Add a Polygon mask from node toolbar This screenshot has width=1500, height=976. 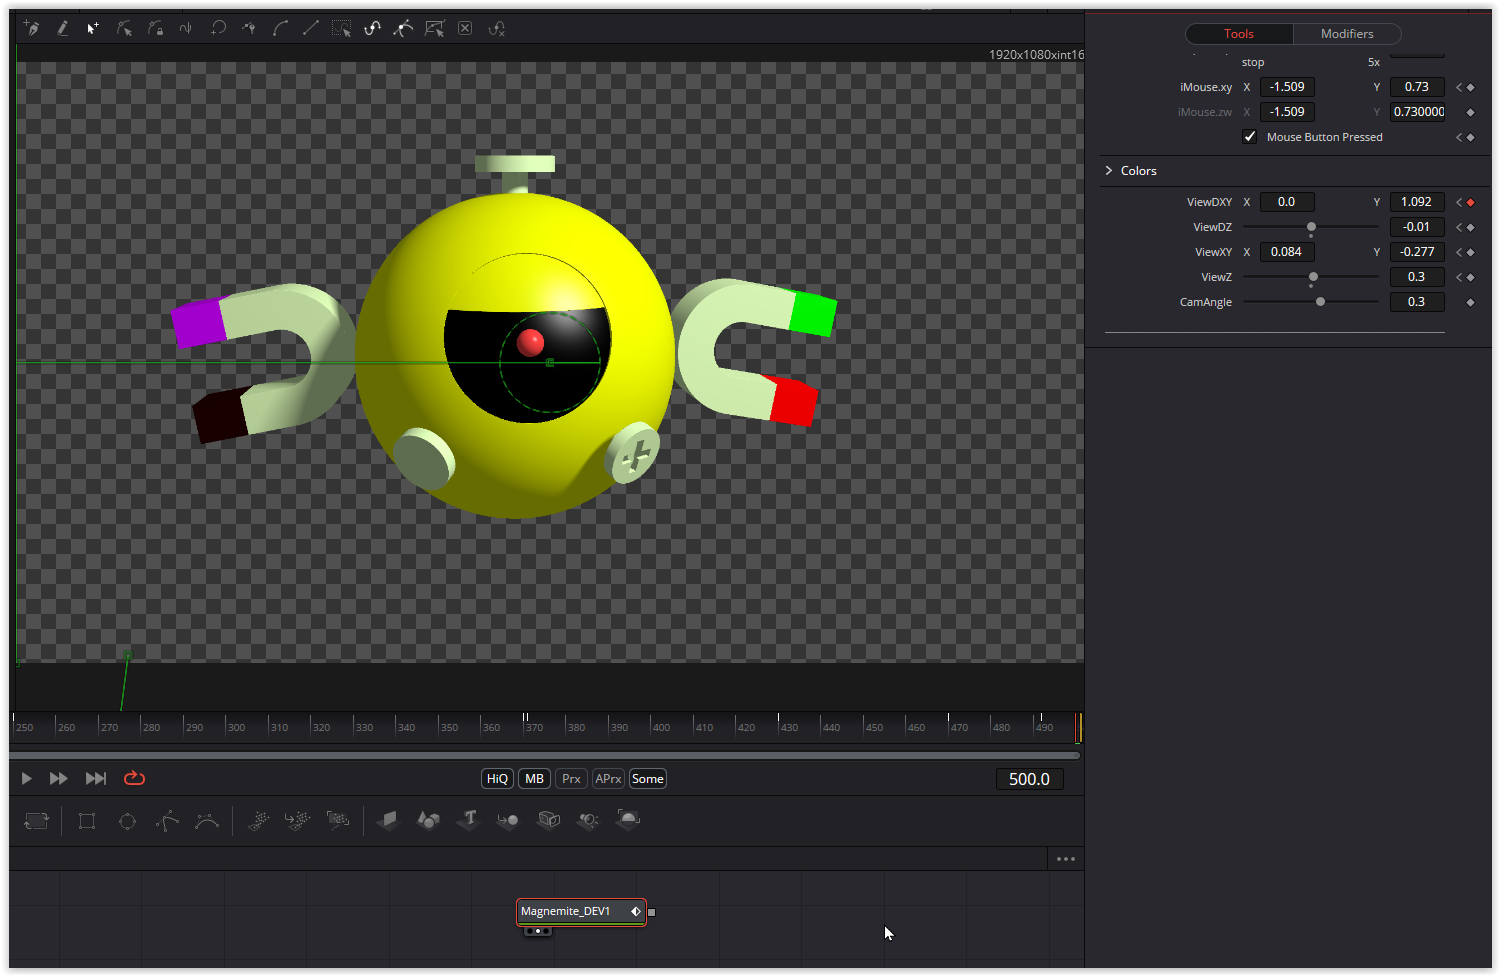167,821
